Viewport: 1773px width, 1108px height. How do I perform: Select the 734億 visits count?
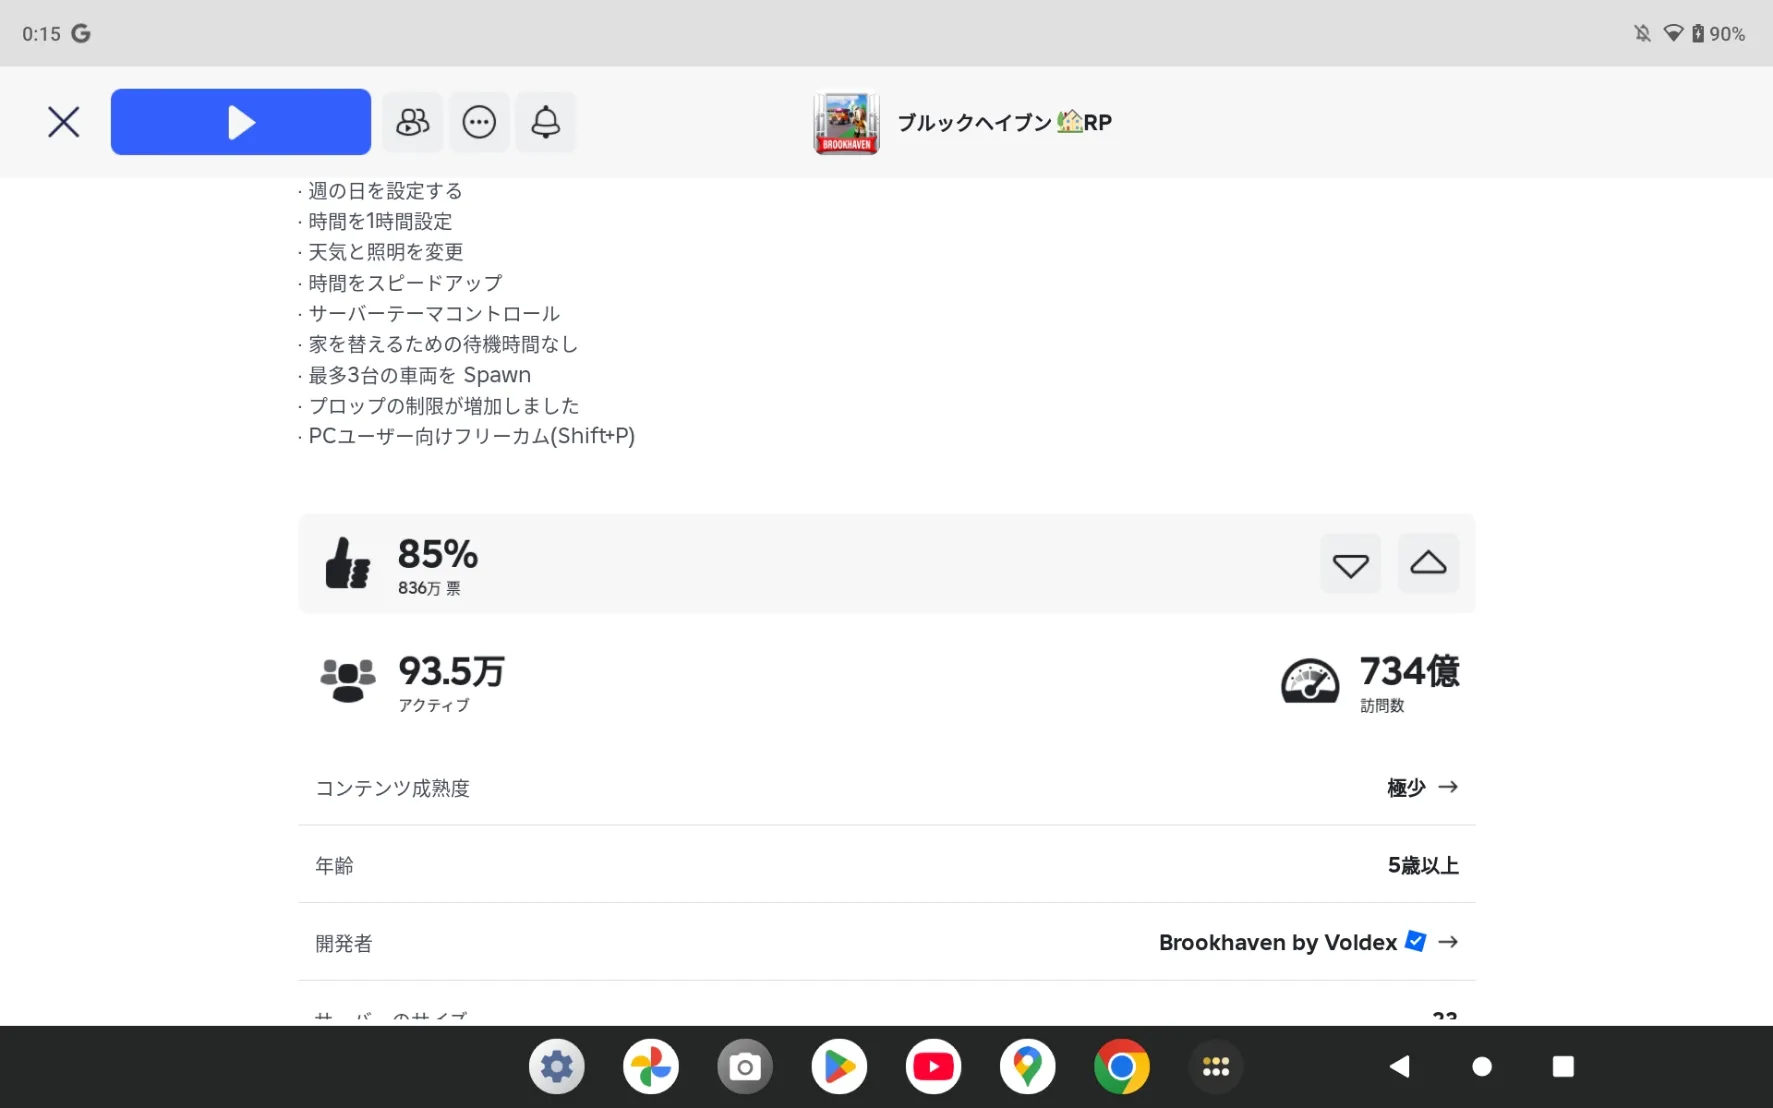1410,671
